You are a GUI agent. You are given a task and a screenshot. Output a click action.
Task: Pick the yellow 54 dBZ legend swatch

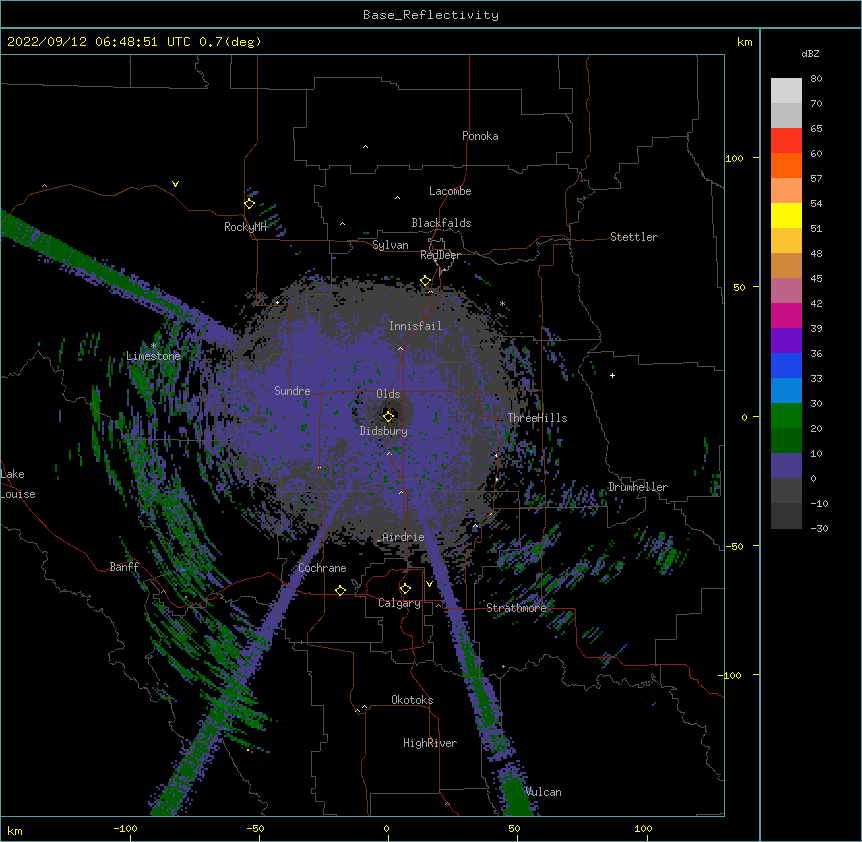coord(786,215)
